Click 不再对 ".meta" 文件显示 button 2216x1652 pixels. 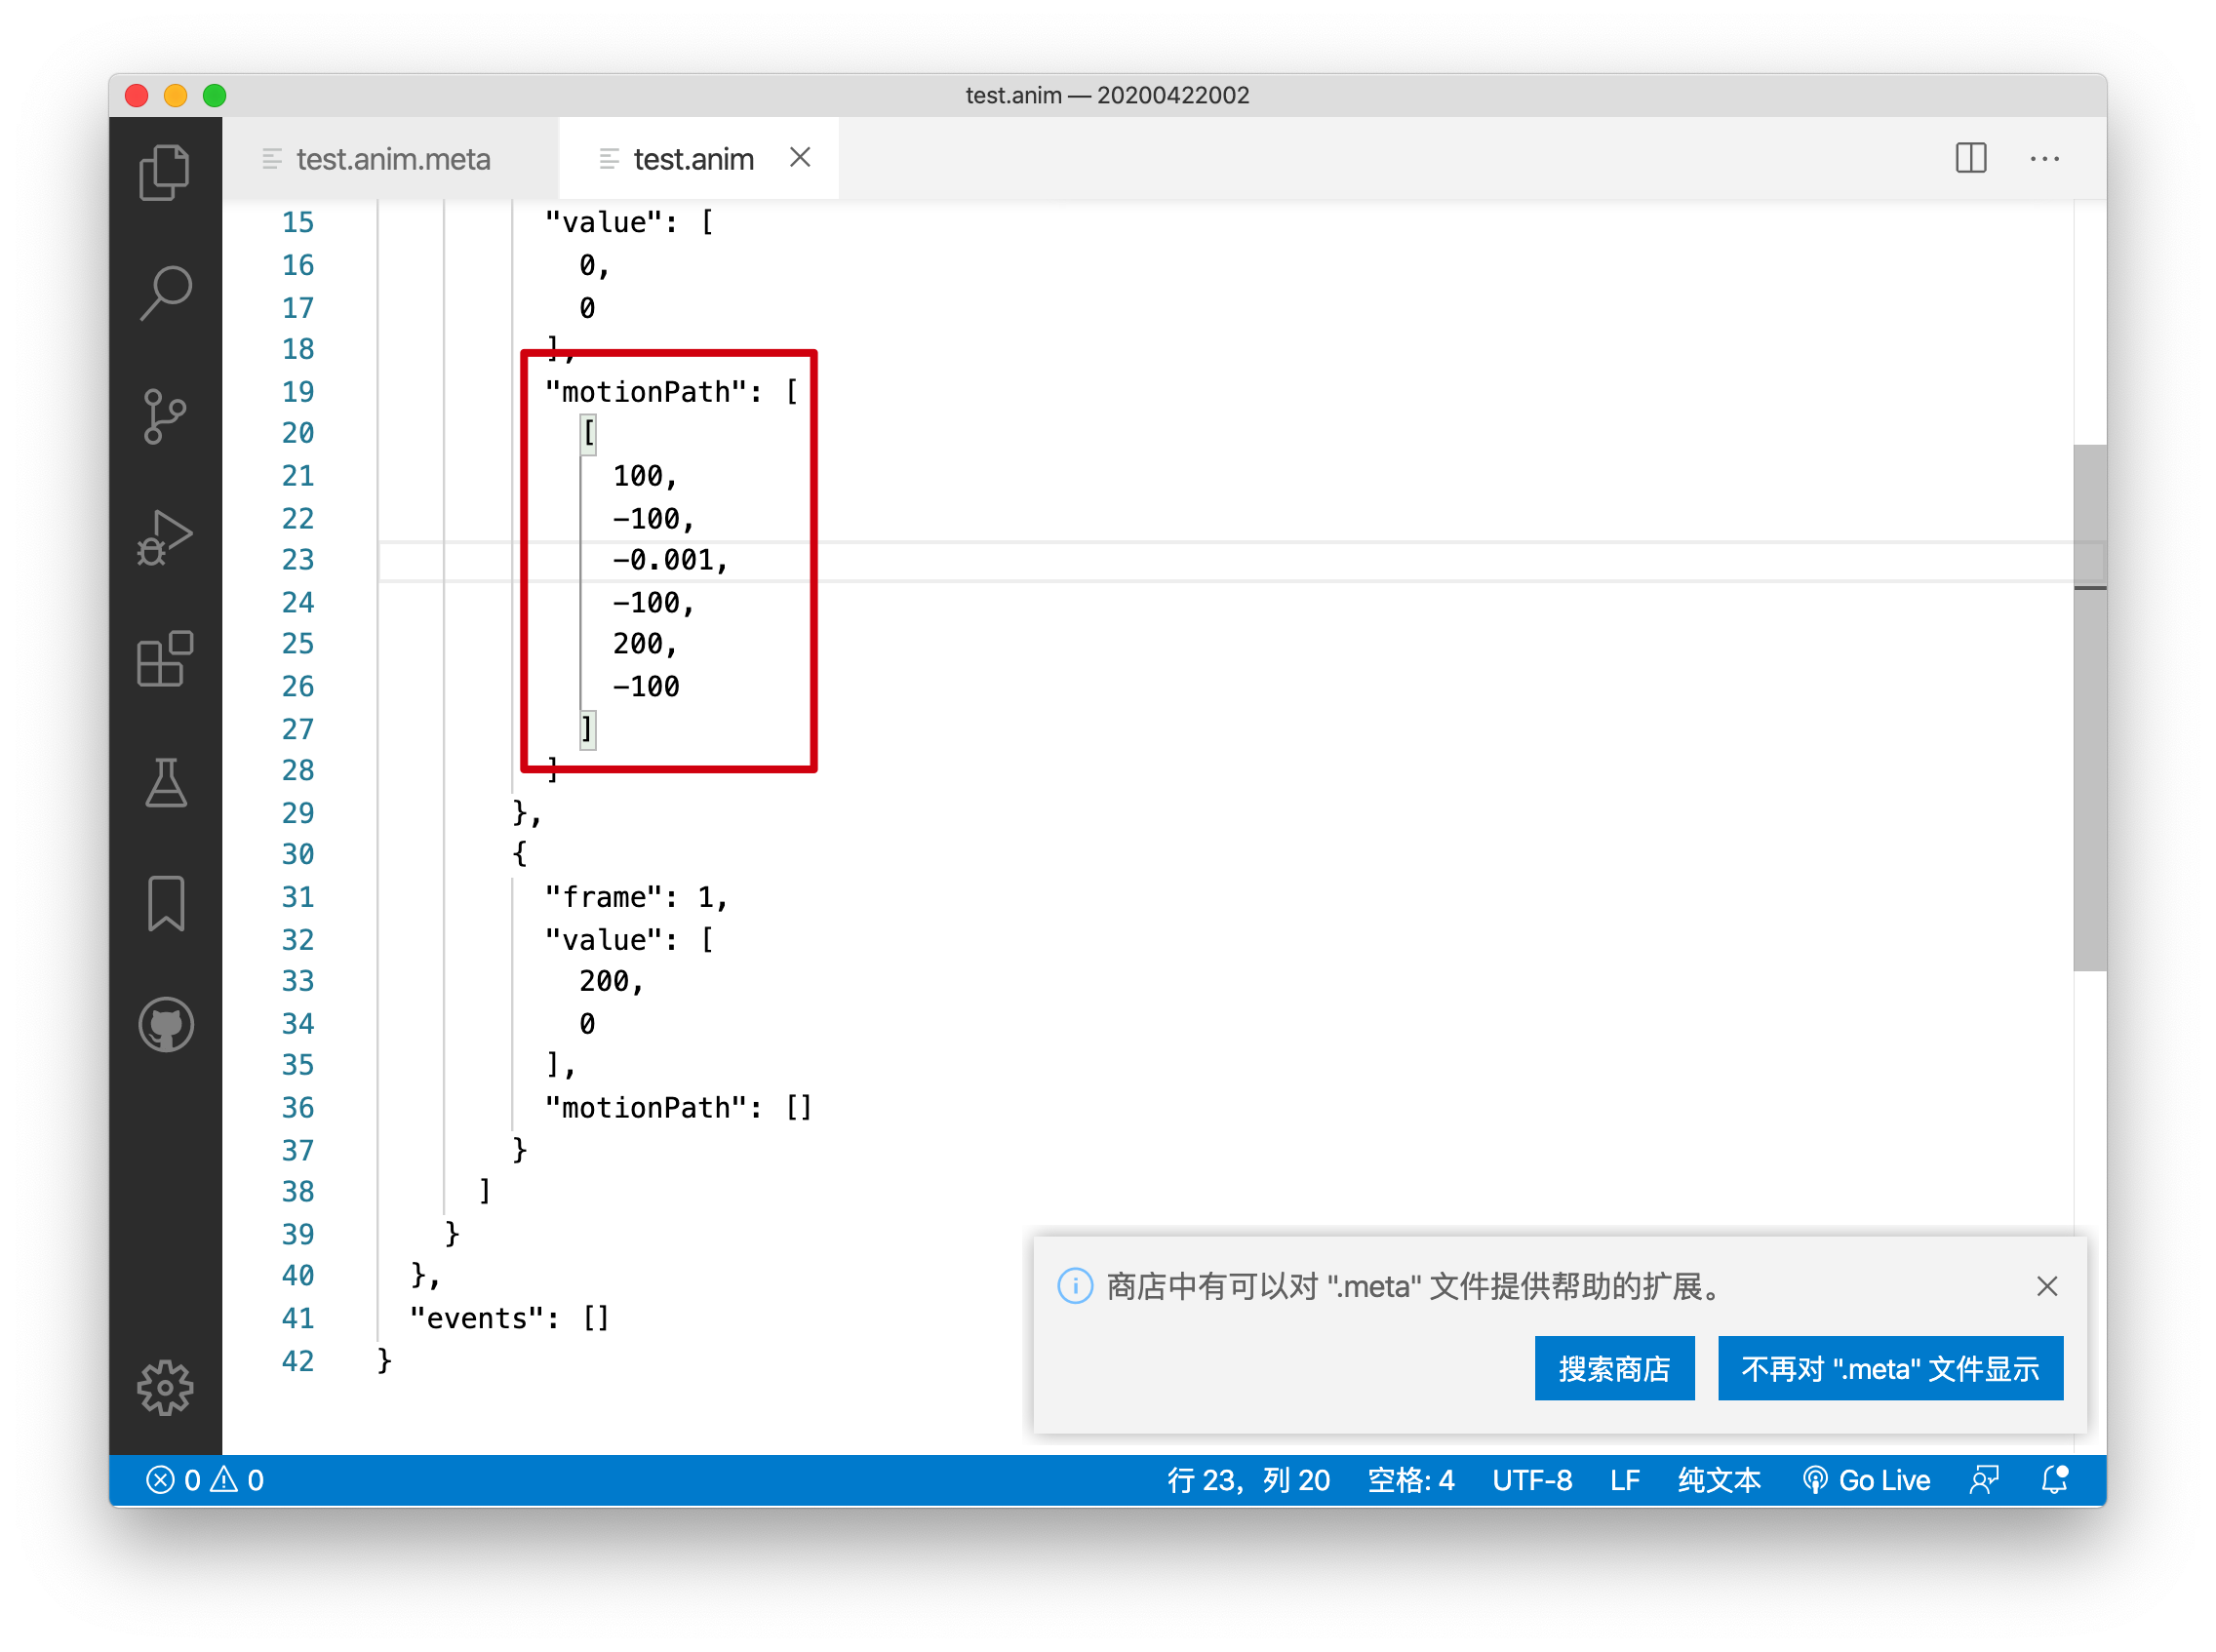pos(1889,1368)
